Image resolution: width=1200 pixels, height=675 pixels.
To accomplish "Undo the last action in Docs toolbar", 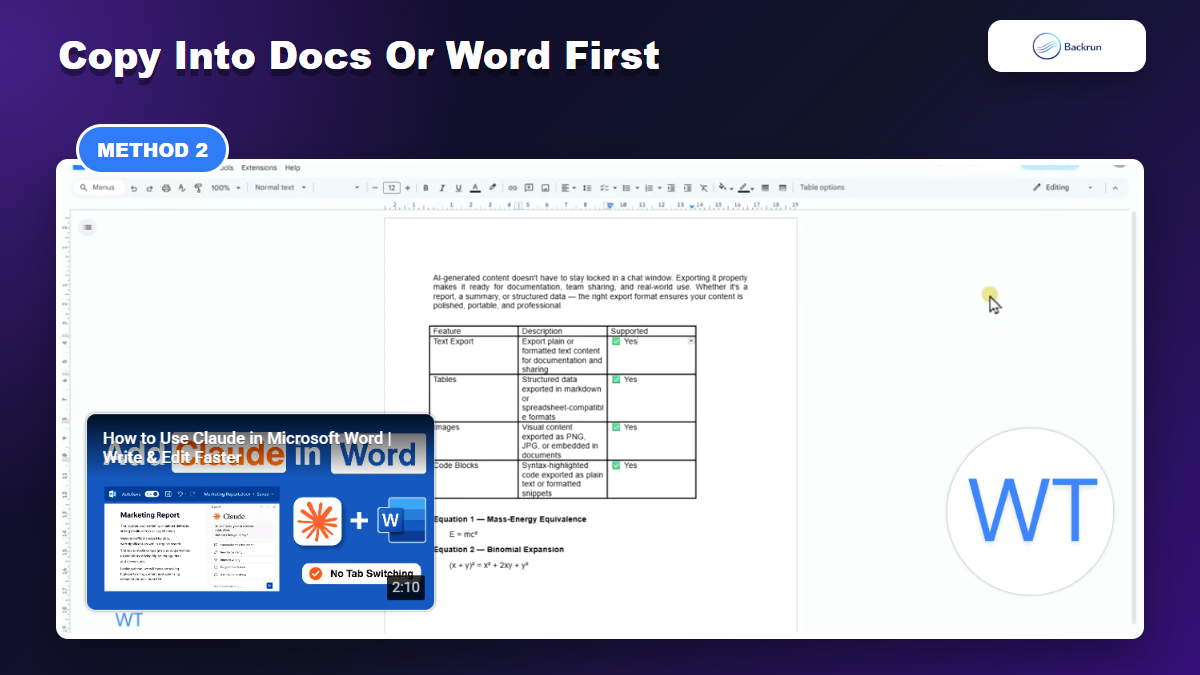I will click(x=134, y=188).
